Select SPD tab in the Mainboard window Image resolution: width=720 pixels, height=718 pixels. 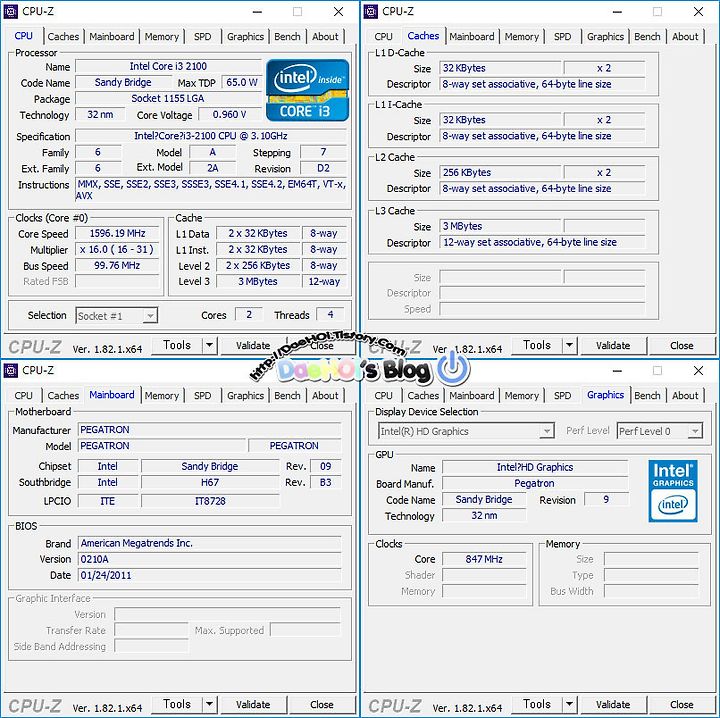coord(202,395)
